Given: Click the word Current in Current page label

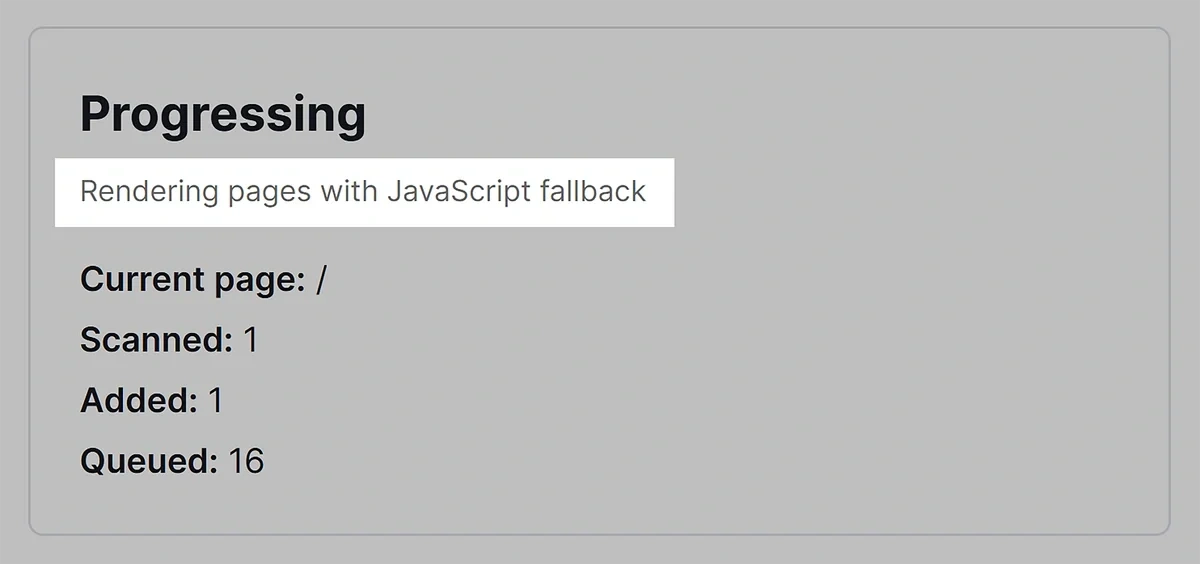Looking at the screenshot, I should coord(143,280).
